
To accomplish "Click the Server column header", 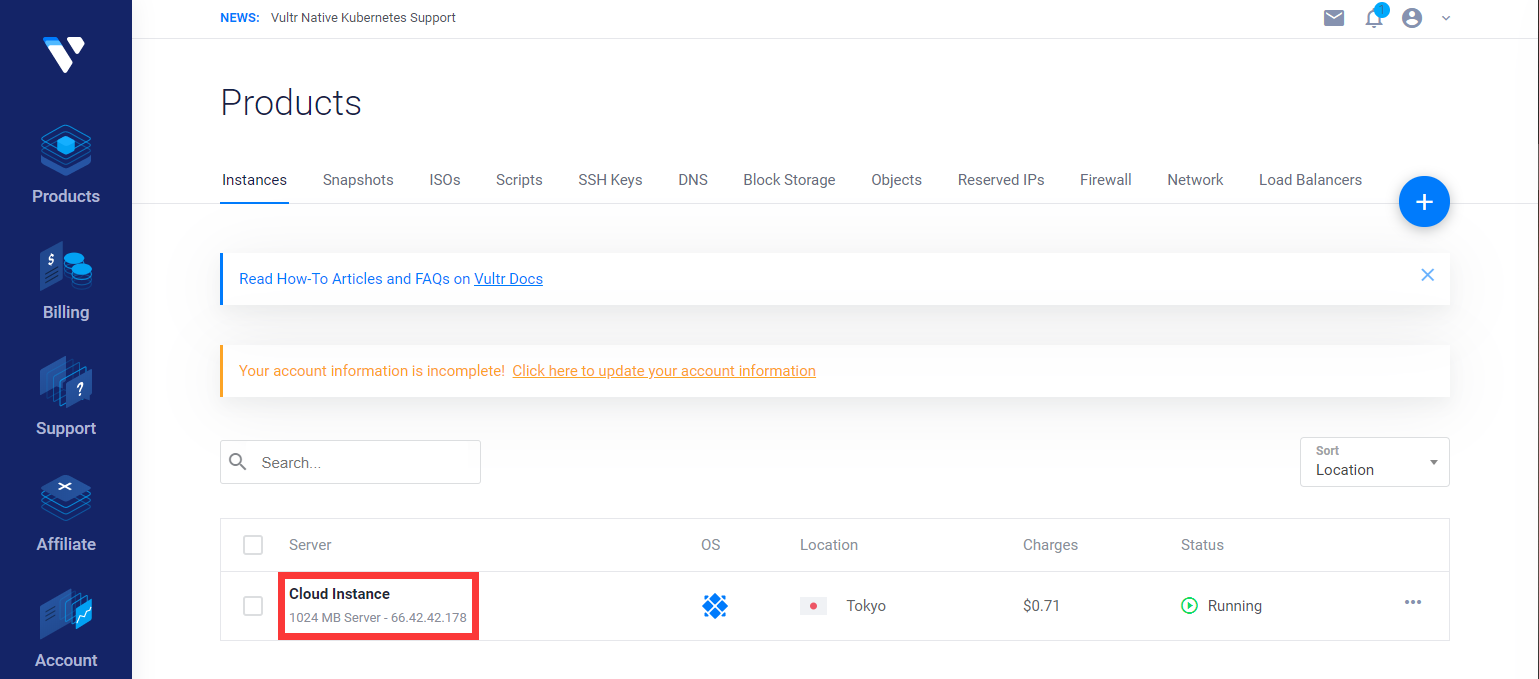I will coord(310,545).
